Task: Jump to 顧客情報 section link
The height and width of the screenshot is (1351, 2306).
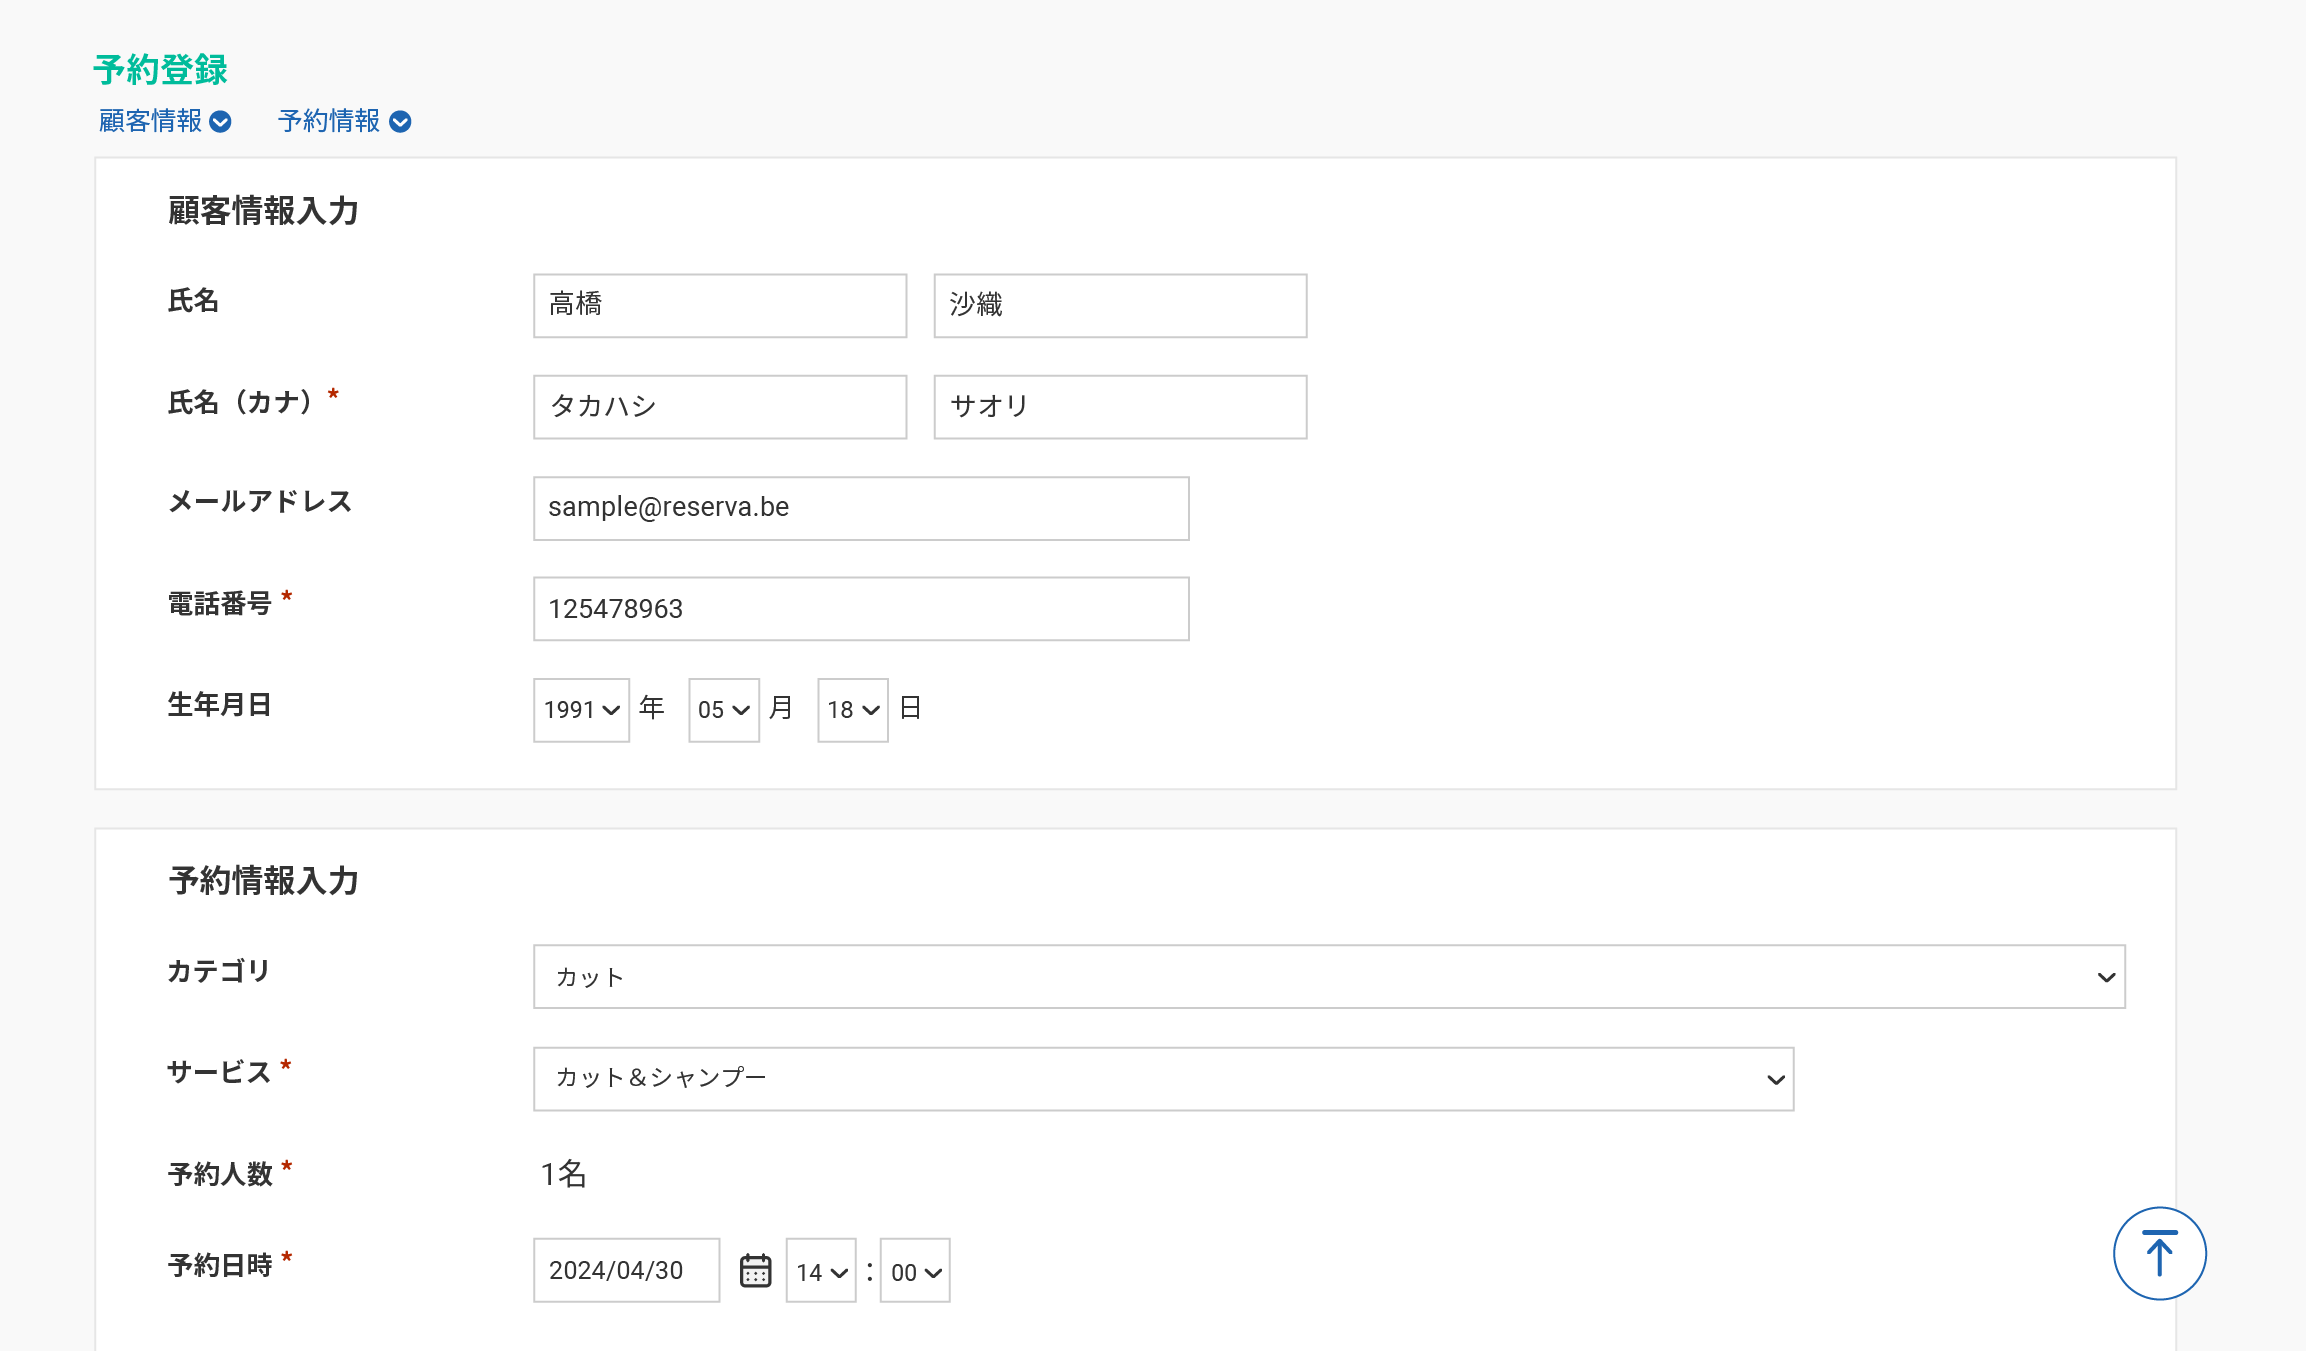Action: click(151, 121)
